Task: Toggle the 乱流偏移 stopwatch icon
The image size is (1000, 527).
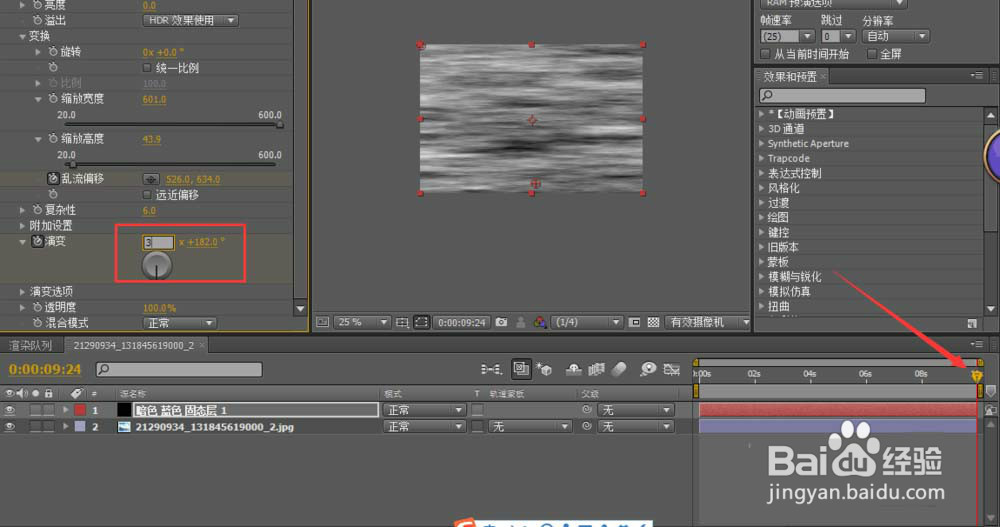Action: pos(53,179)
